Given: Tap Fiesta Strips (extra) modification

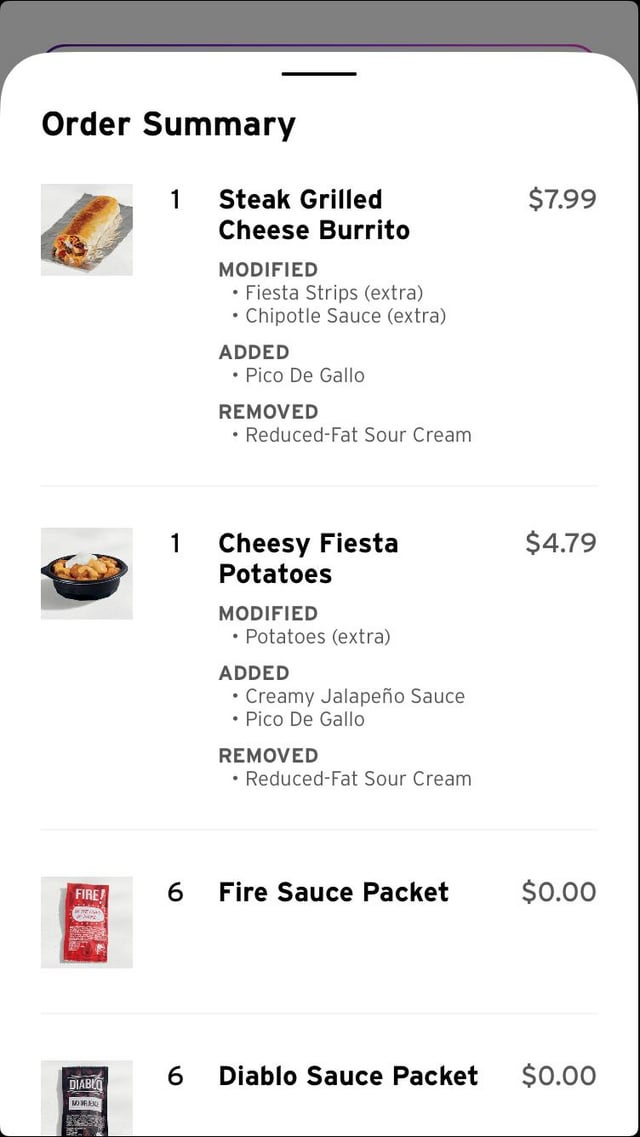Looking at the screenshot, I should [334, 293].
